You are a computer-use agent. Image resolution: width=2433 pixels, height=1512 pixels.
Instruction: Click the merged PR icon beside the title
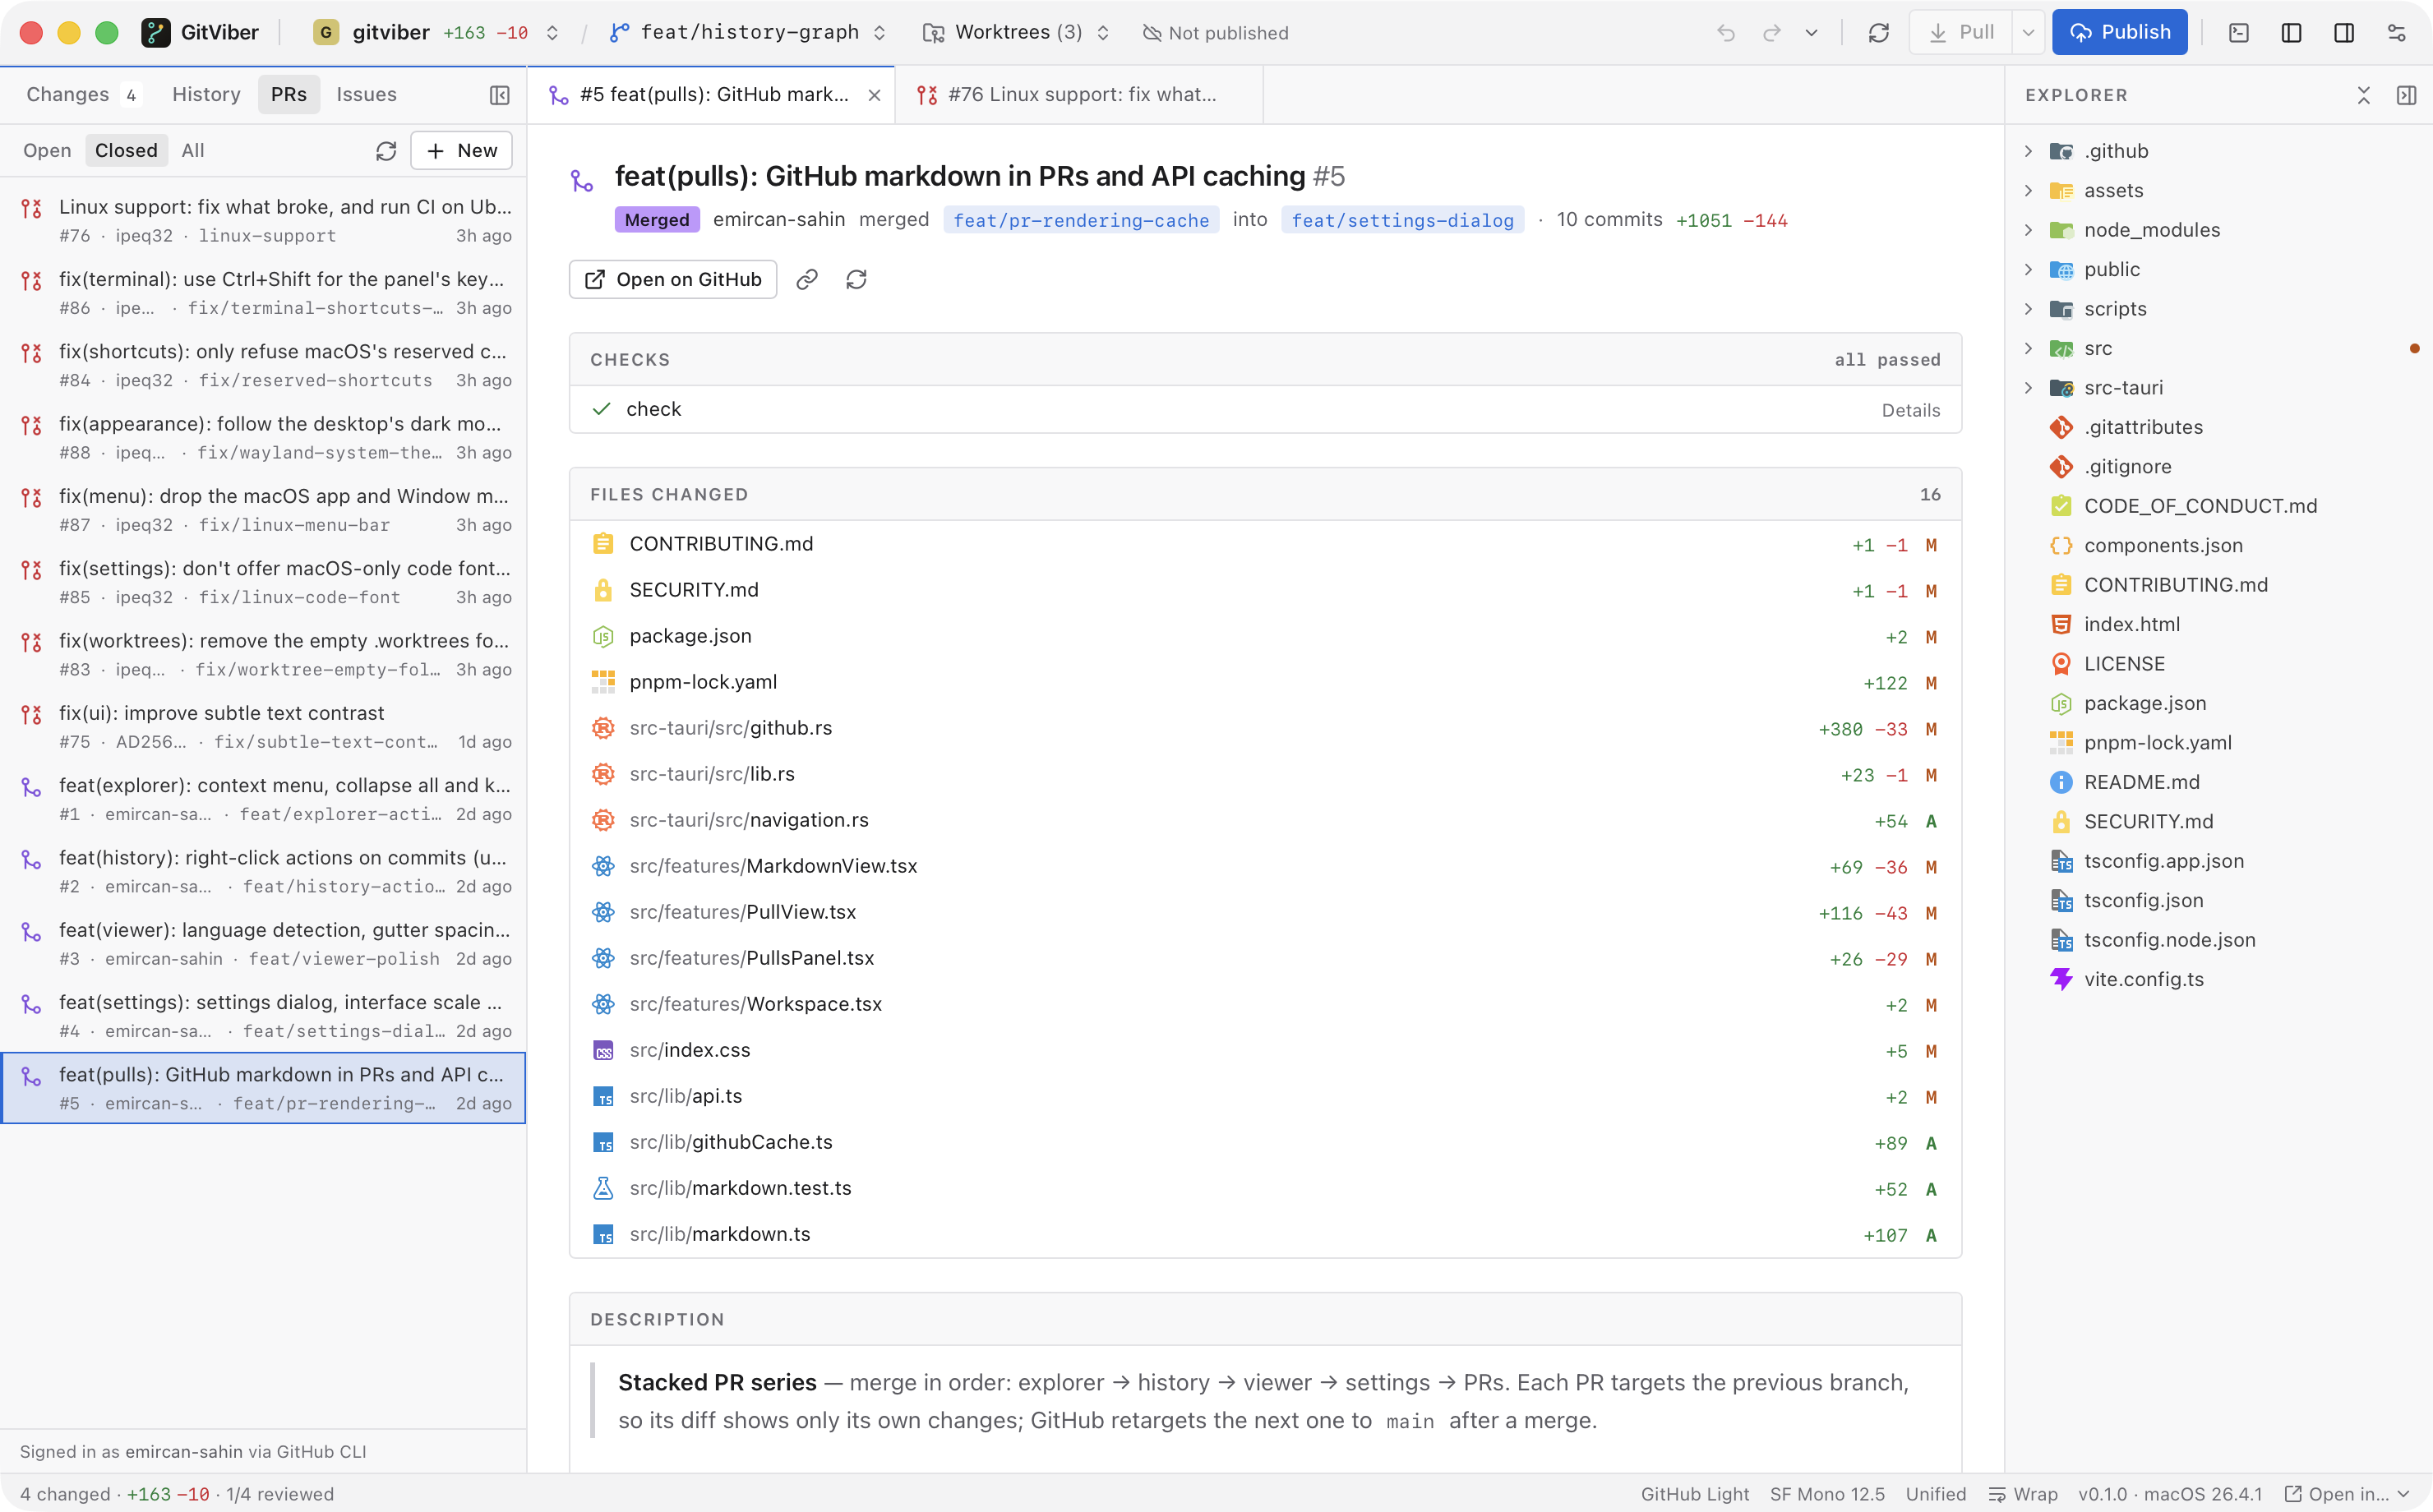581,180
